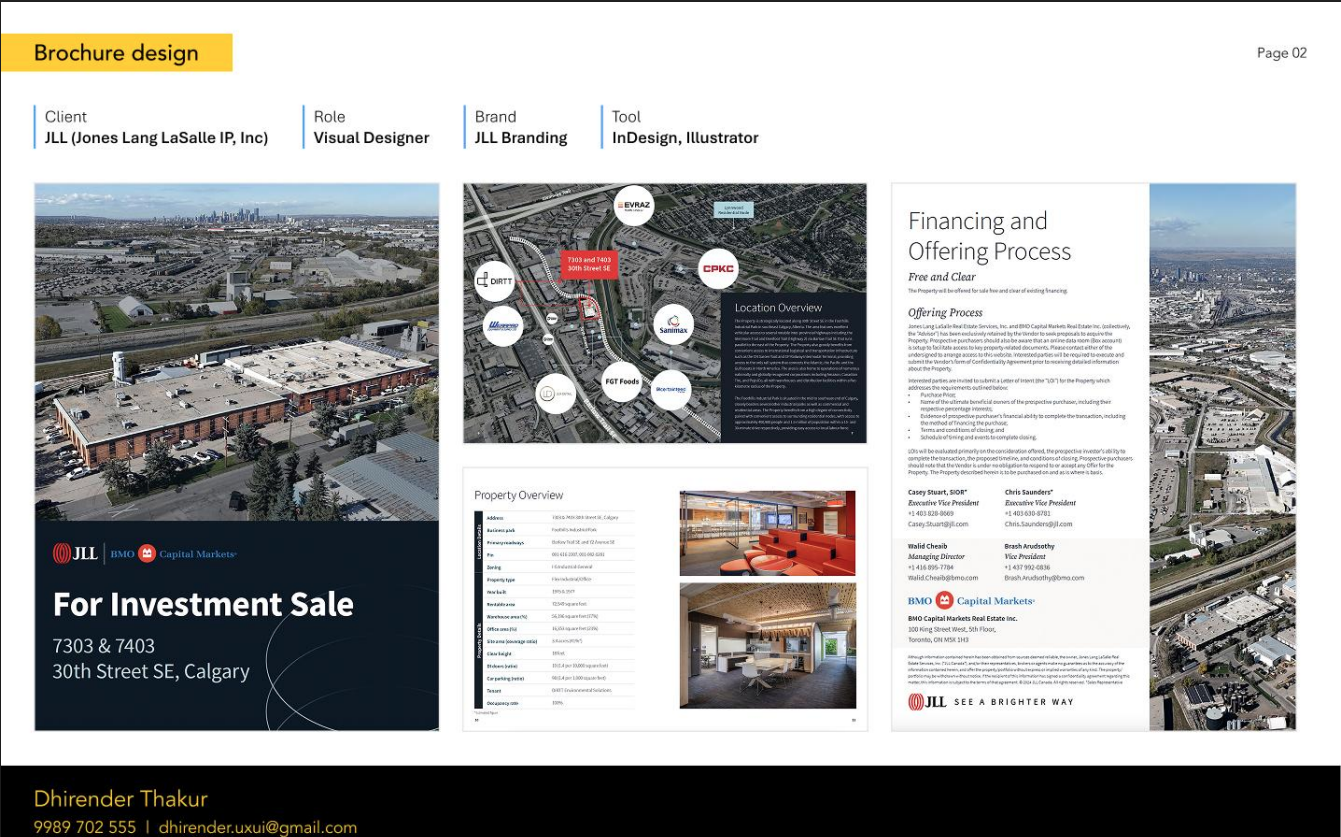The width and height of the screenshot is (1341, 837).
Task: Click Walid Cheaib contact name
Action: (928, 546)
